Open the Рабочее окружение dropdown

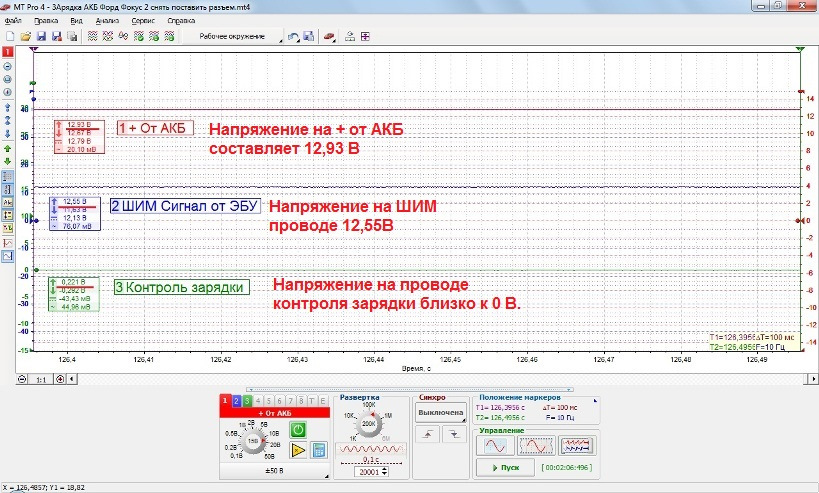pyautogui.click(x=232, y=37)
